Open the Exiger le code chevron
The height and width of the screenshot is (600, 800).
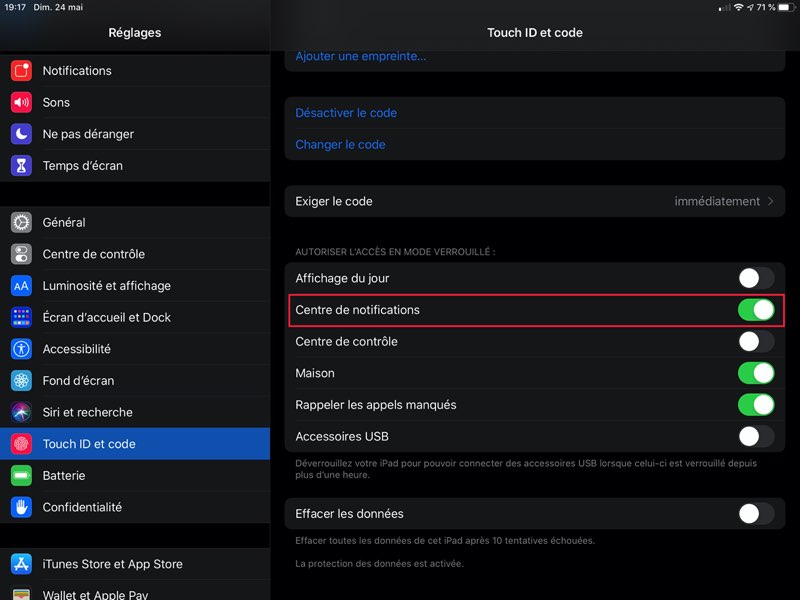tap(770, 201)
